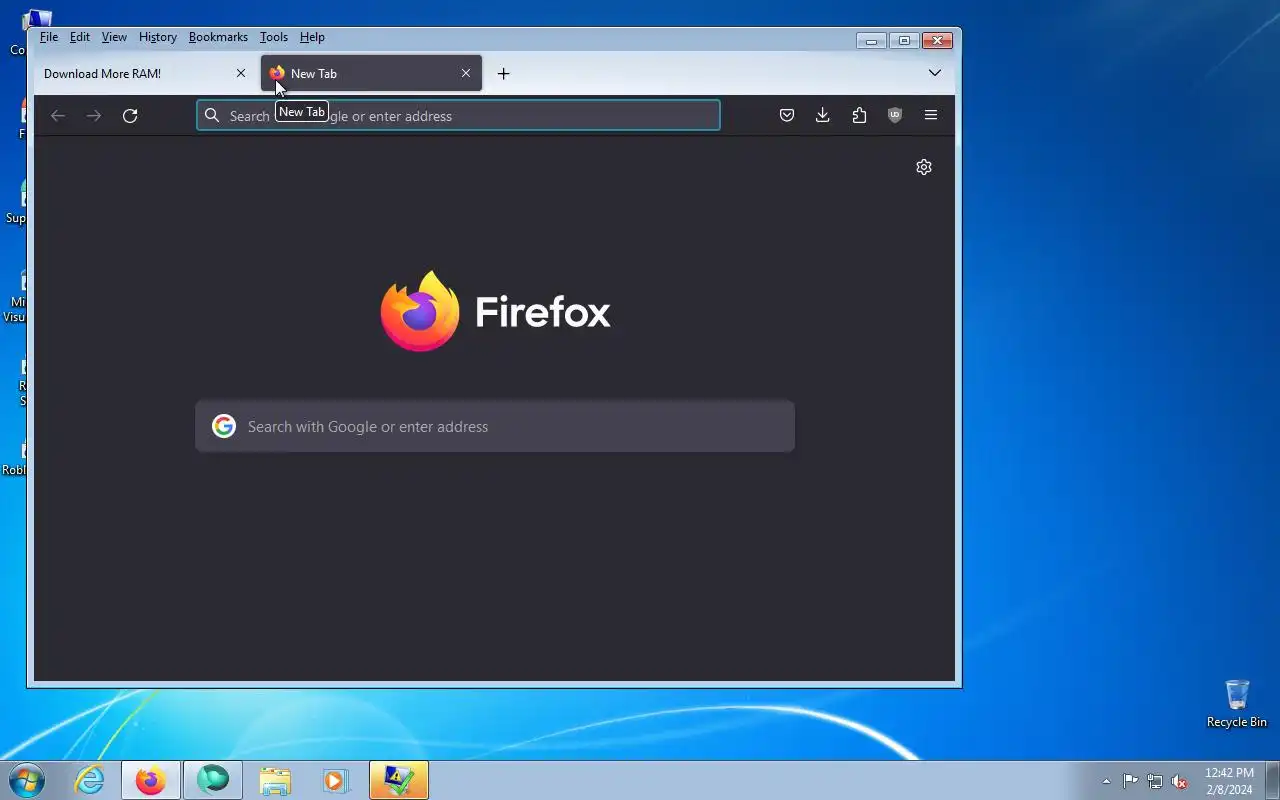Open the taskbar app with green checkmark
Image resolution: width=1280 pixels, height=800 pixels.
[x=399, y=780]
